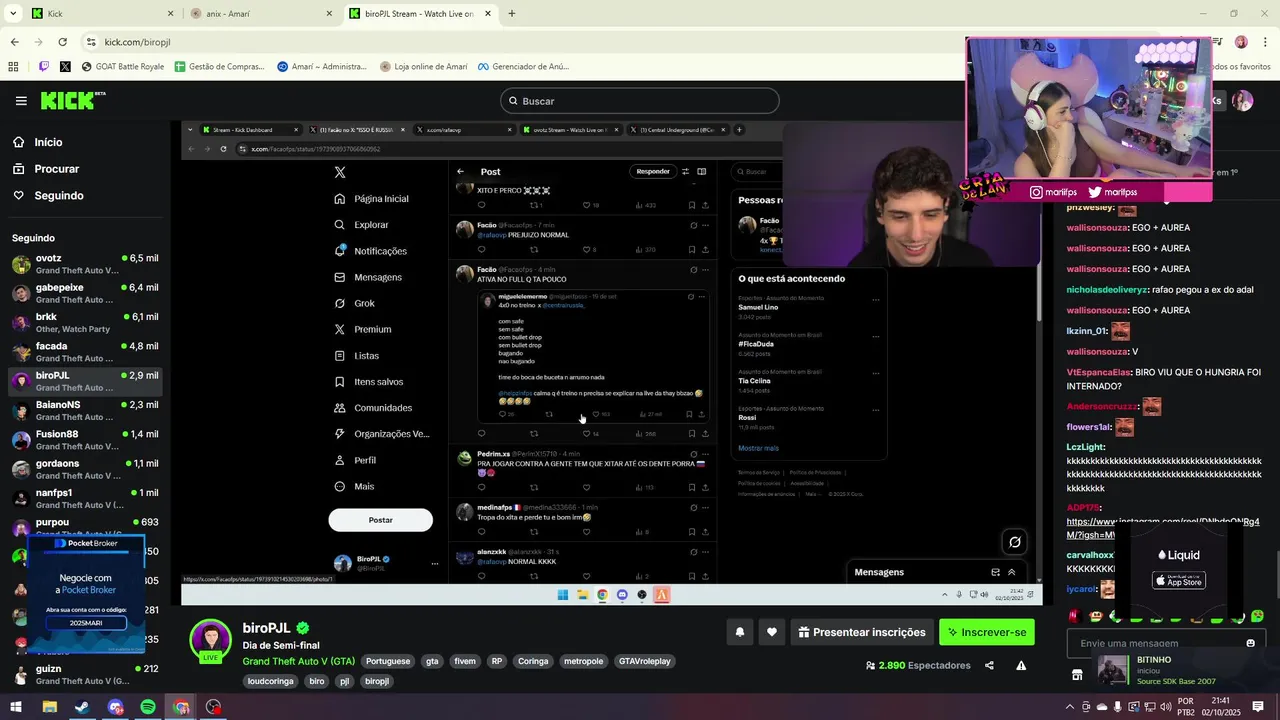Open the ovotz followed channel
The height and width of the screenshot is (720, 1280).
(x=85, y=264)
